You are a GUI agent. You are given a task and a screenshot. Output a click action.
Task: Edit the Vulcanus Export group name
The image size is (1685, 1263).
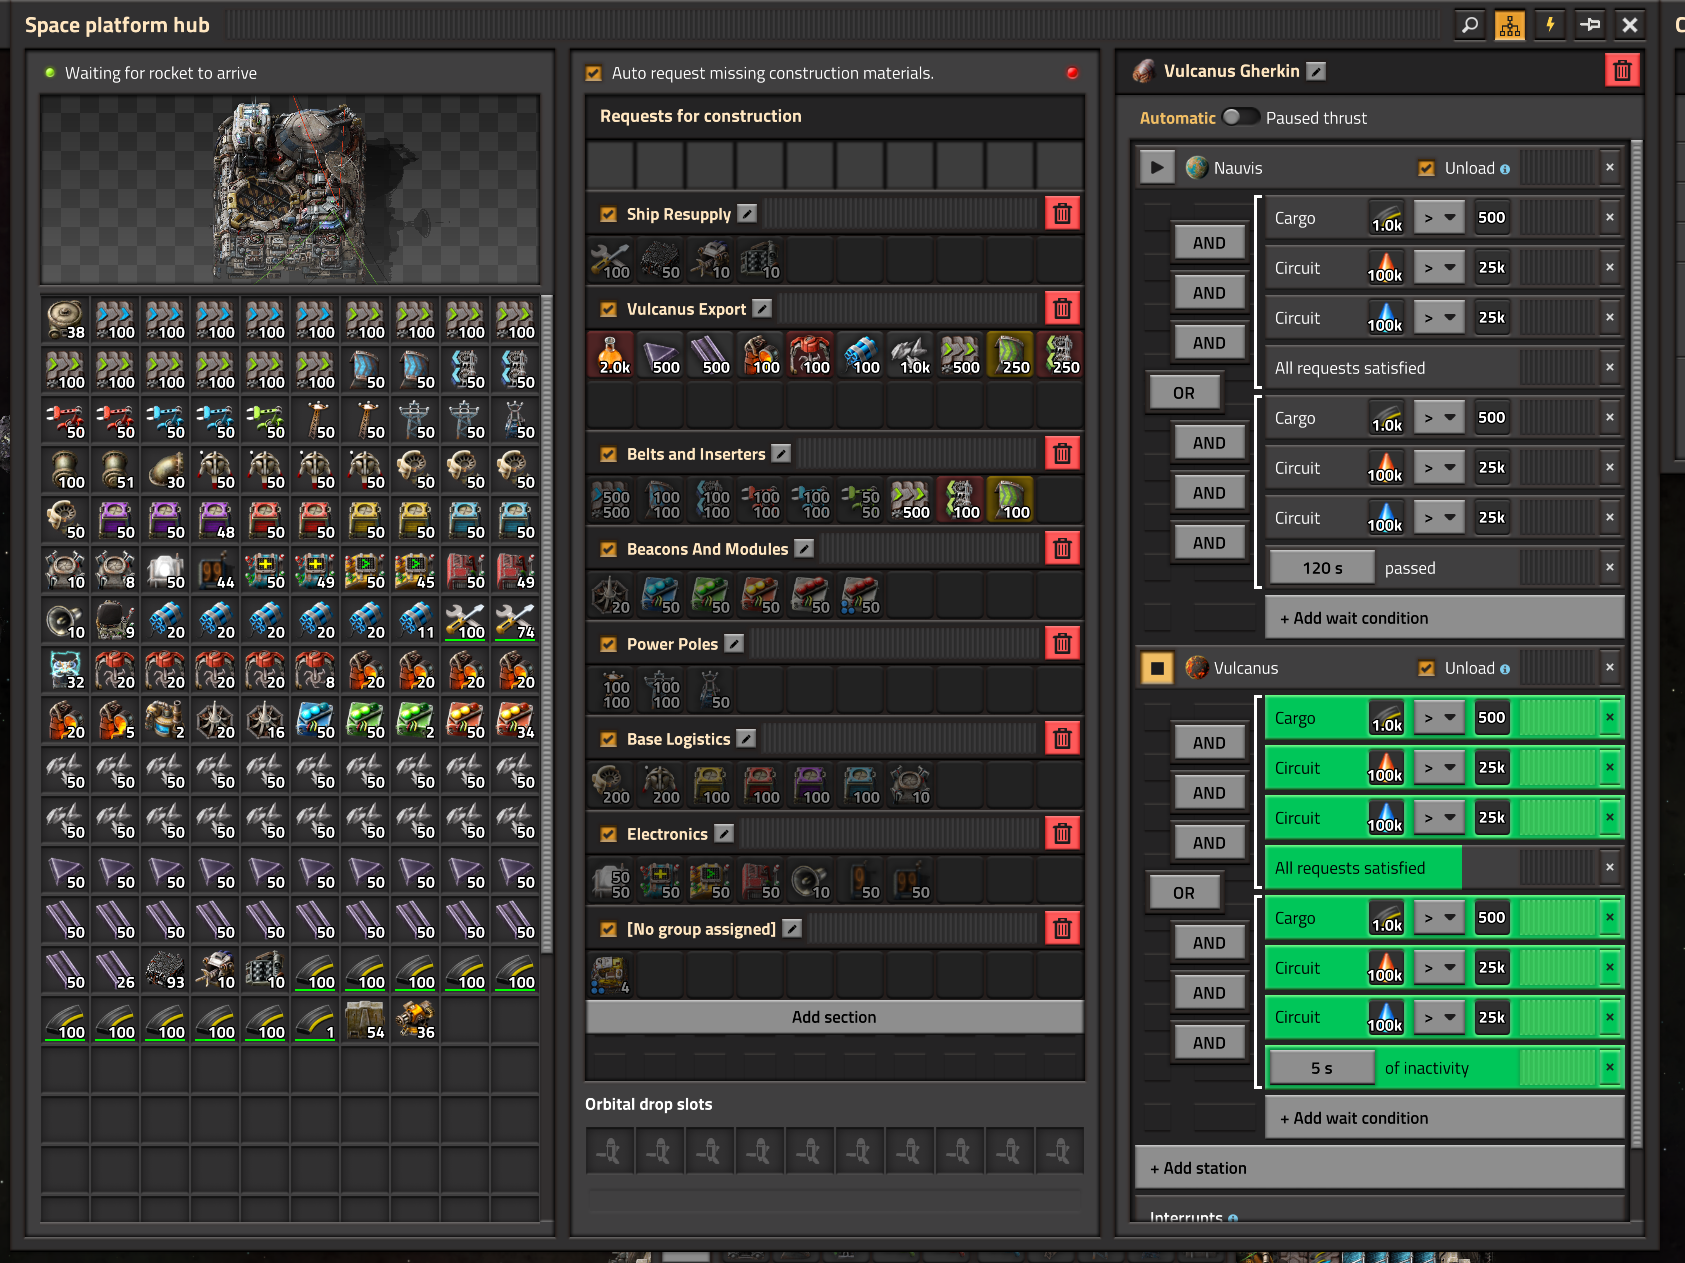click(x=762, y=309)
